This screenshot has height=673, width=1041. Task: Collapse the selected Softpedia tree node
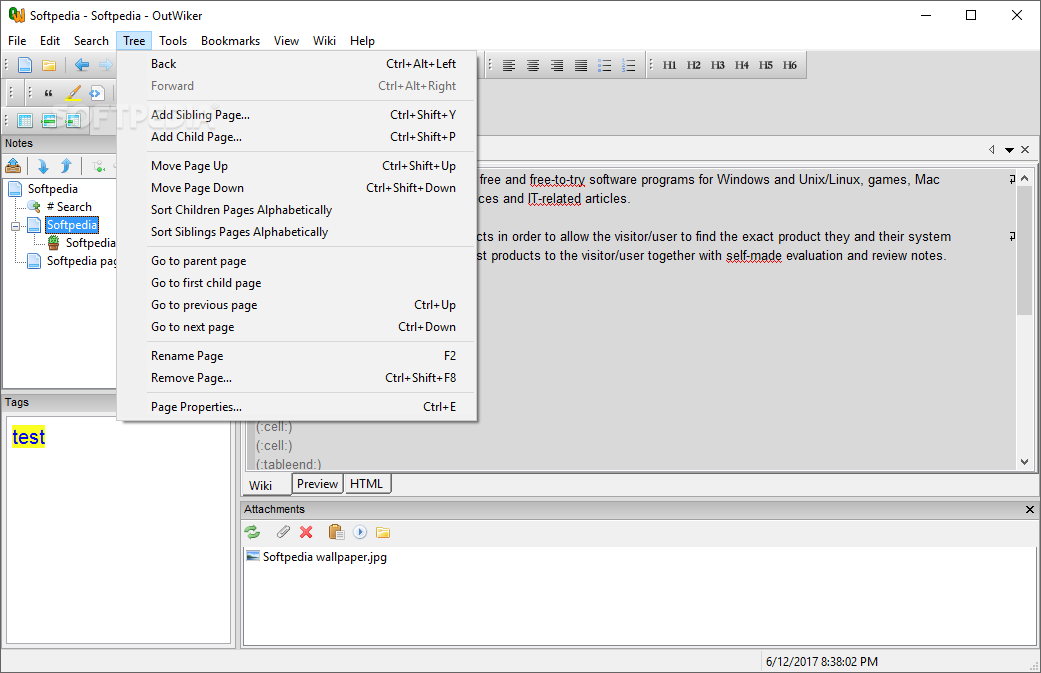(x=16, y=226)
